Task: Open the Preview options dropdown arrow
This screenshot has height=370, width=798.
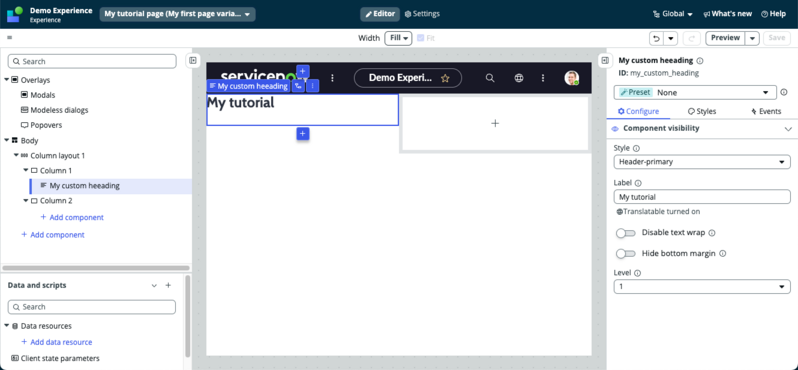Action: tap(753, 38)
